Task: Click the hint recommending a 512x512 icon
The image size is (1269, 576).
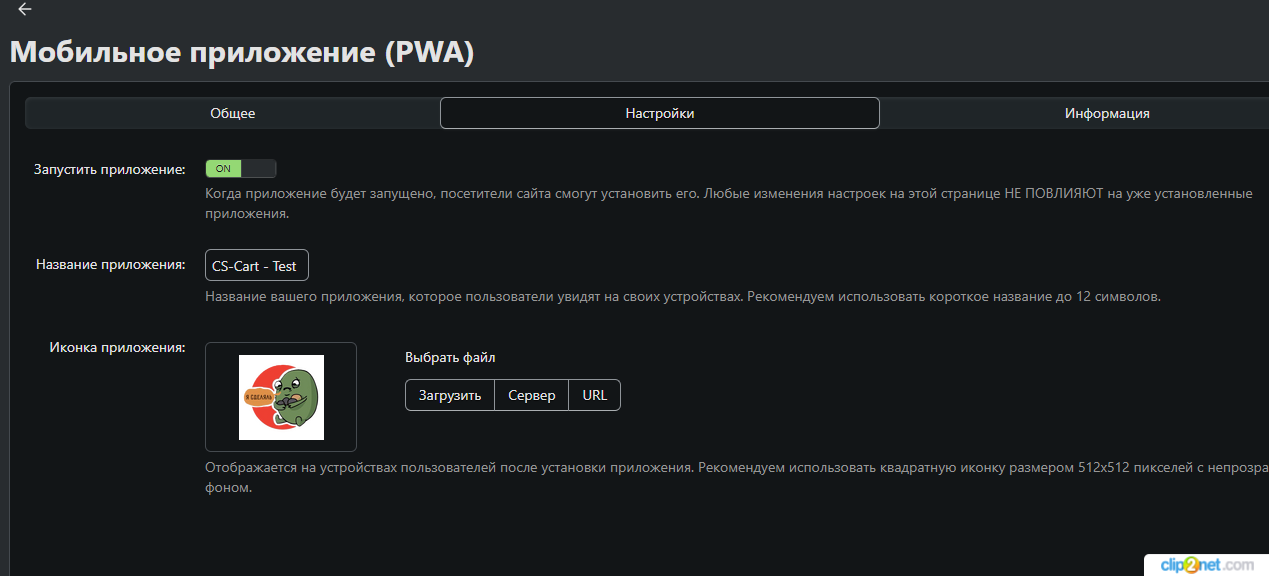Action: [730, 468]
